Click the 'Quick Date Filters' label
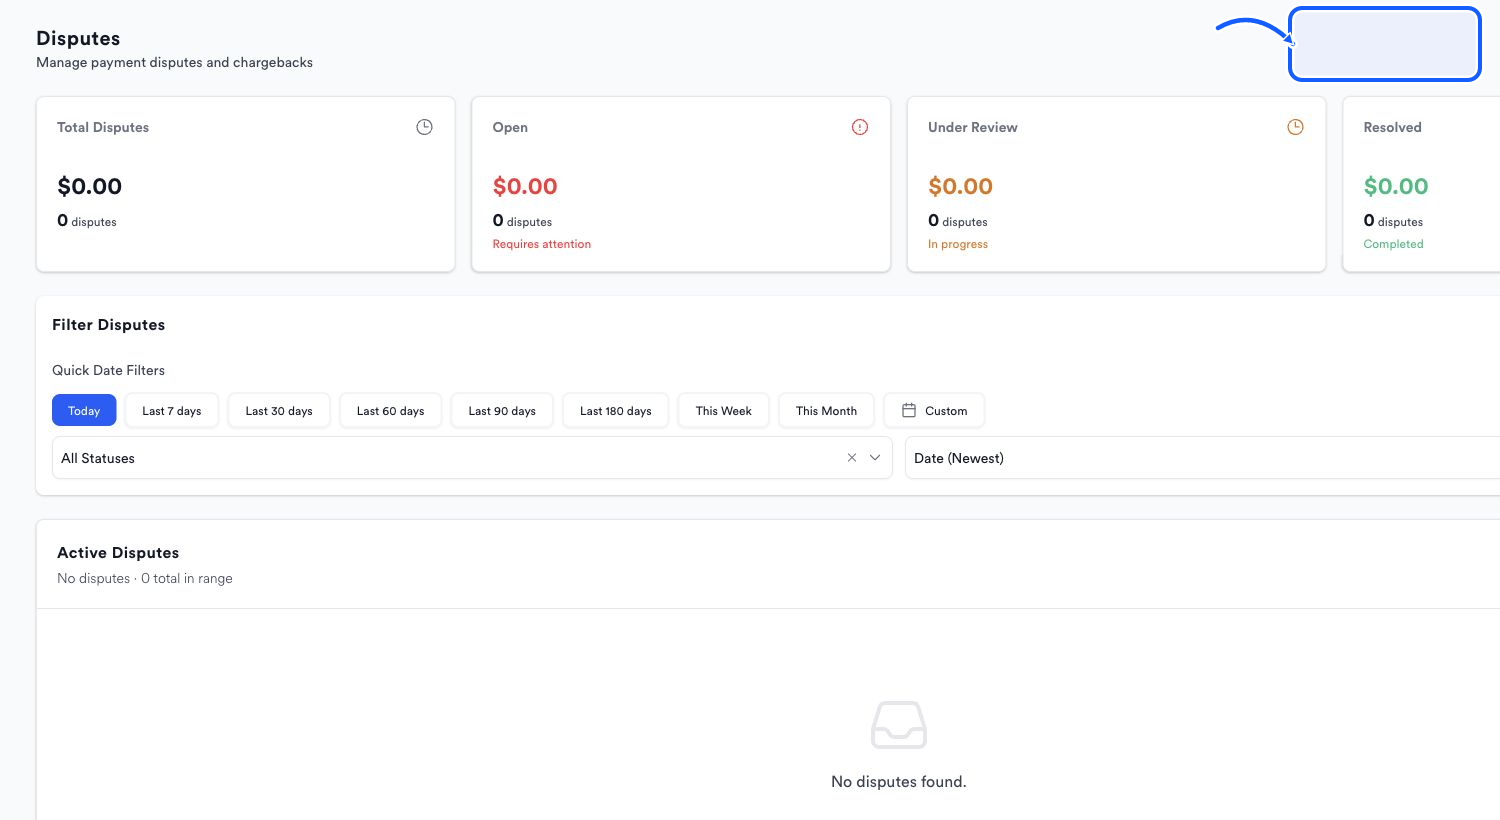This screenshot has width=1500, height=820. tap(108, 370)
